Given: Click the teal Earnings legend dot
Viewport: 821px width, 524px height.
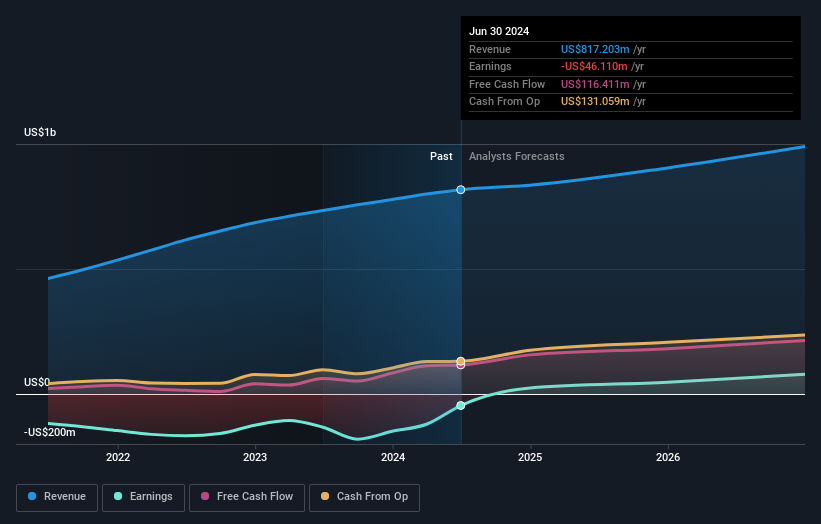Looking at the screenshot, I should (118, 496).
